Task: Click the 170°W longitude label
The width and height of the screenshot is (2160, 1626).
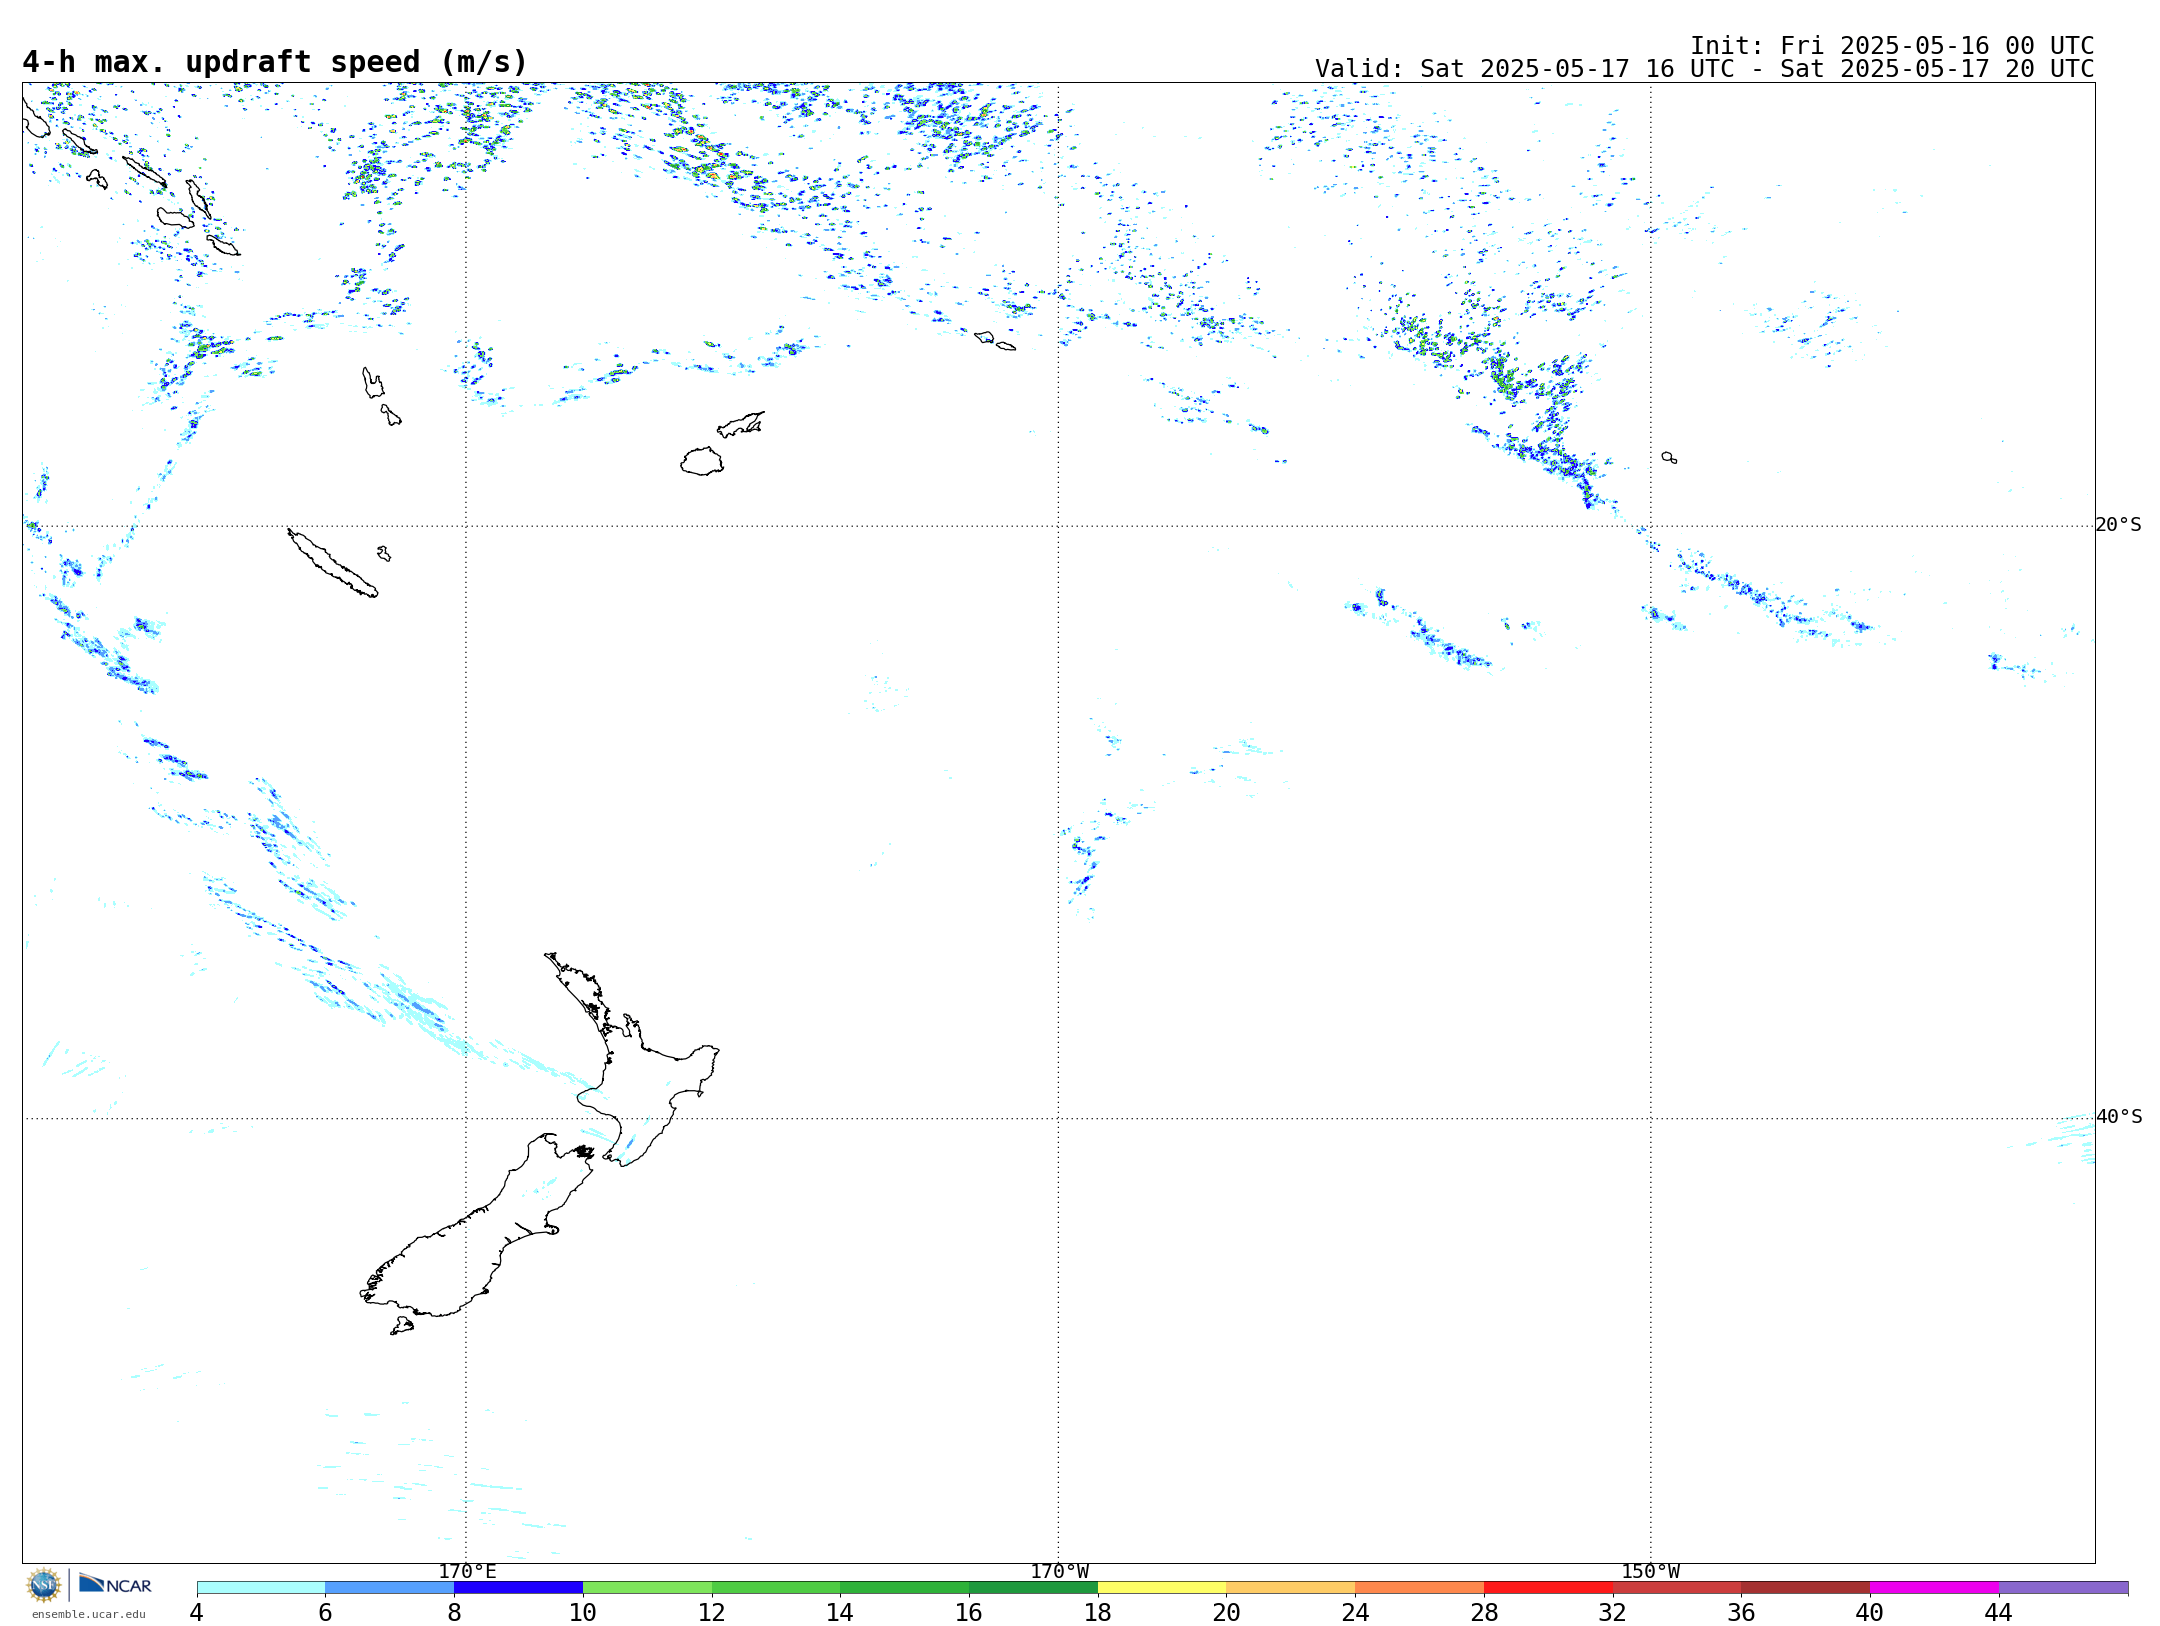Action: pyautogui.click(x=1060, y=1571)
